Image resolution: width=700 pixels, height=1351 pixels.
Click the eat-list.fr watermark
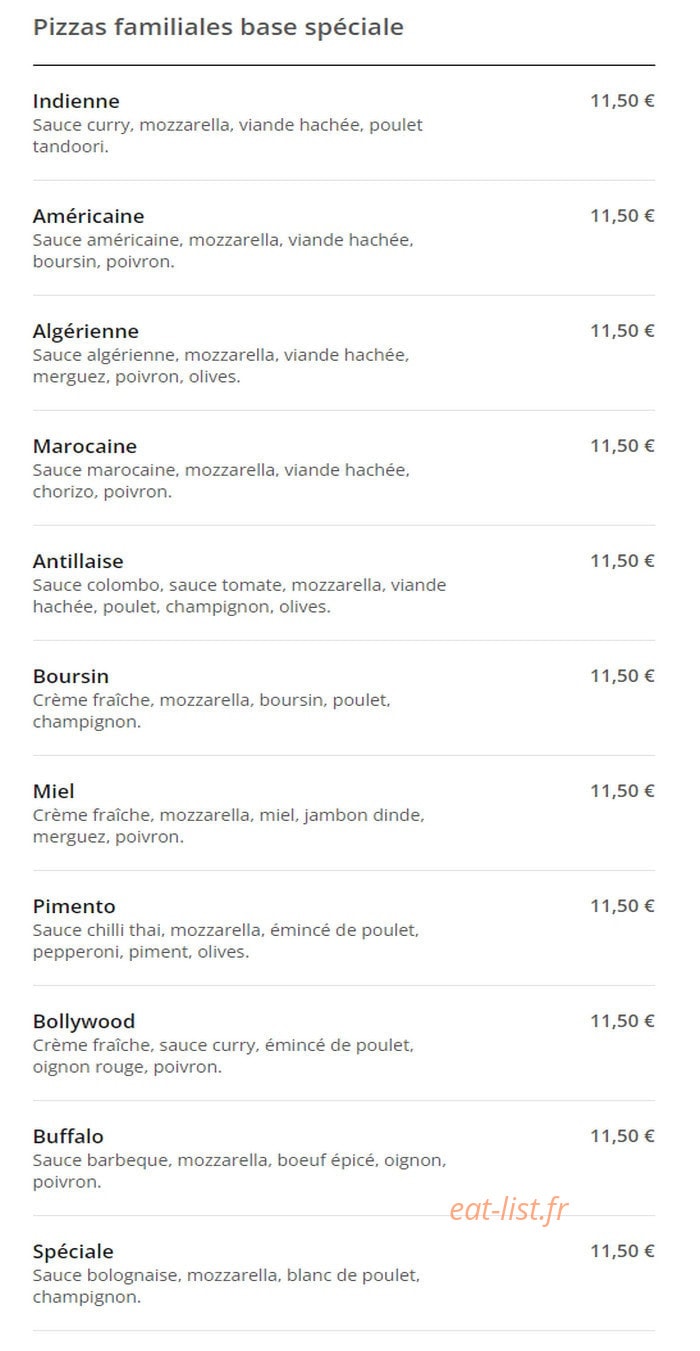508,1209
